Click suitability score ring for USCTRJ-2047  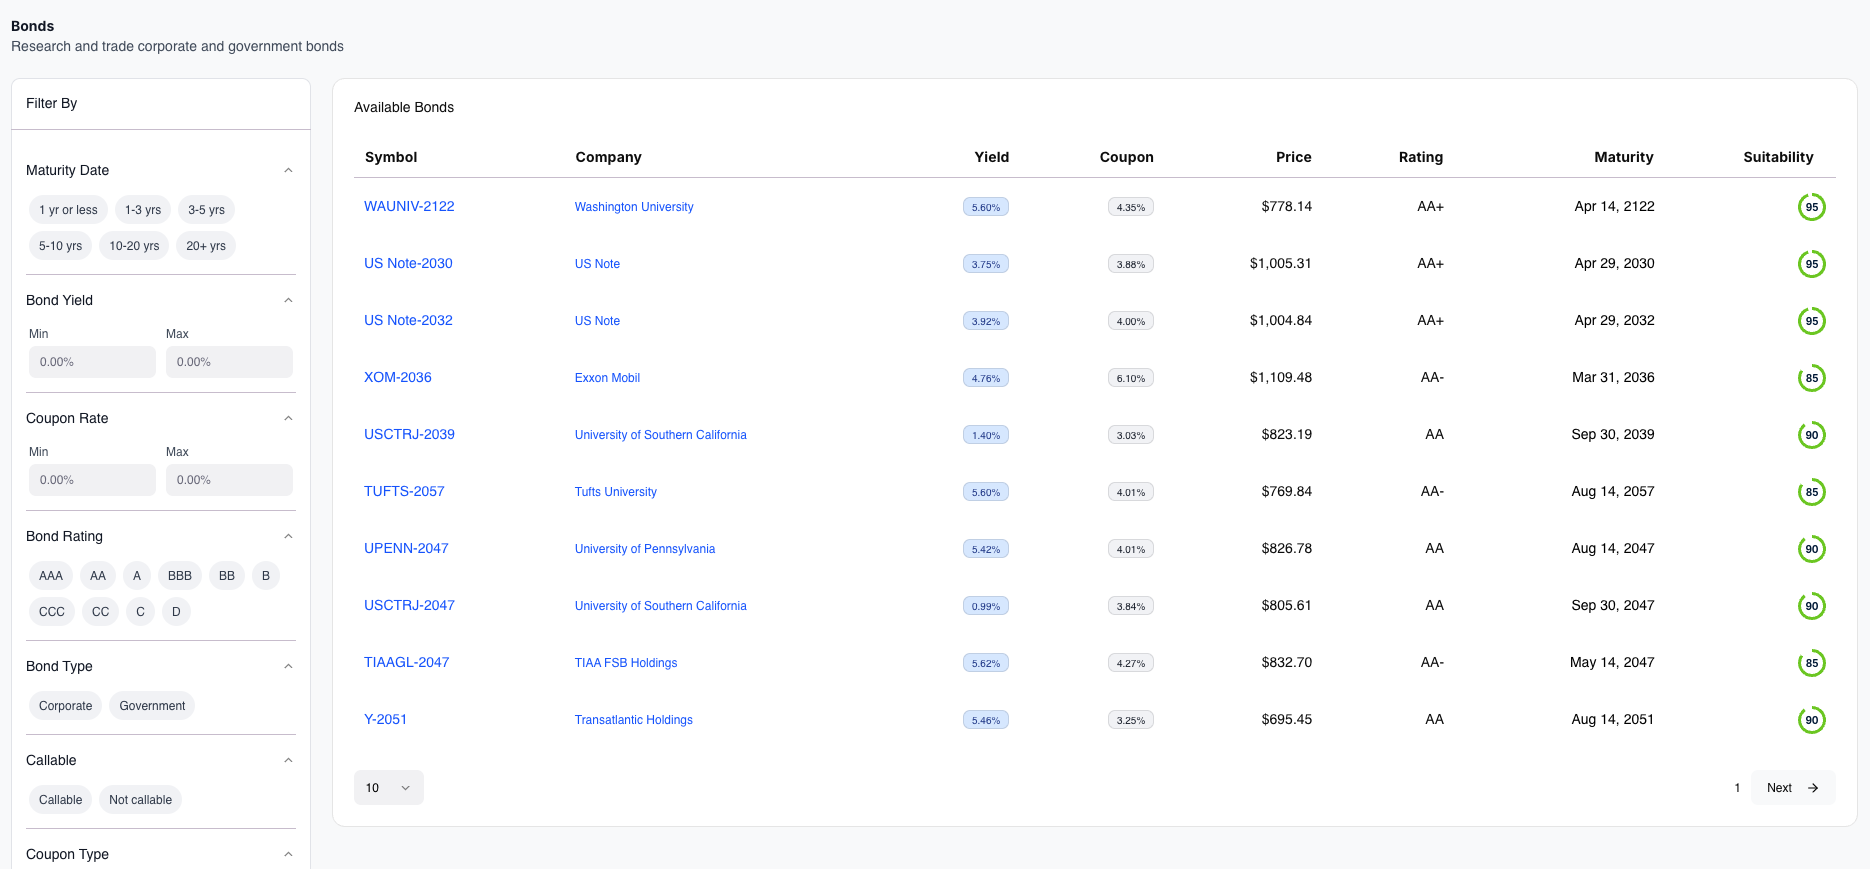point(1811,606)
